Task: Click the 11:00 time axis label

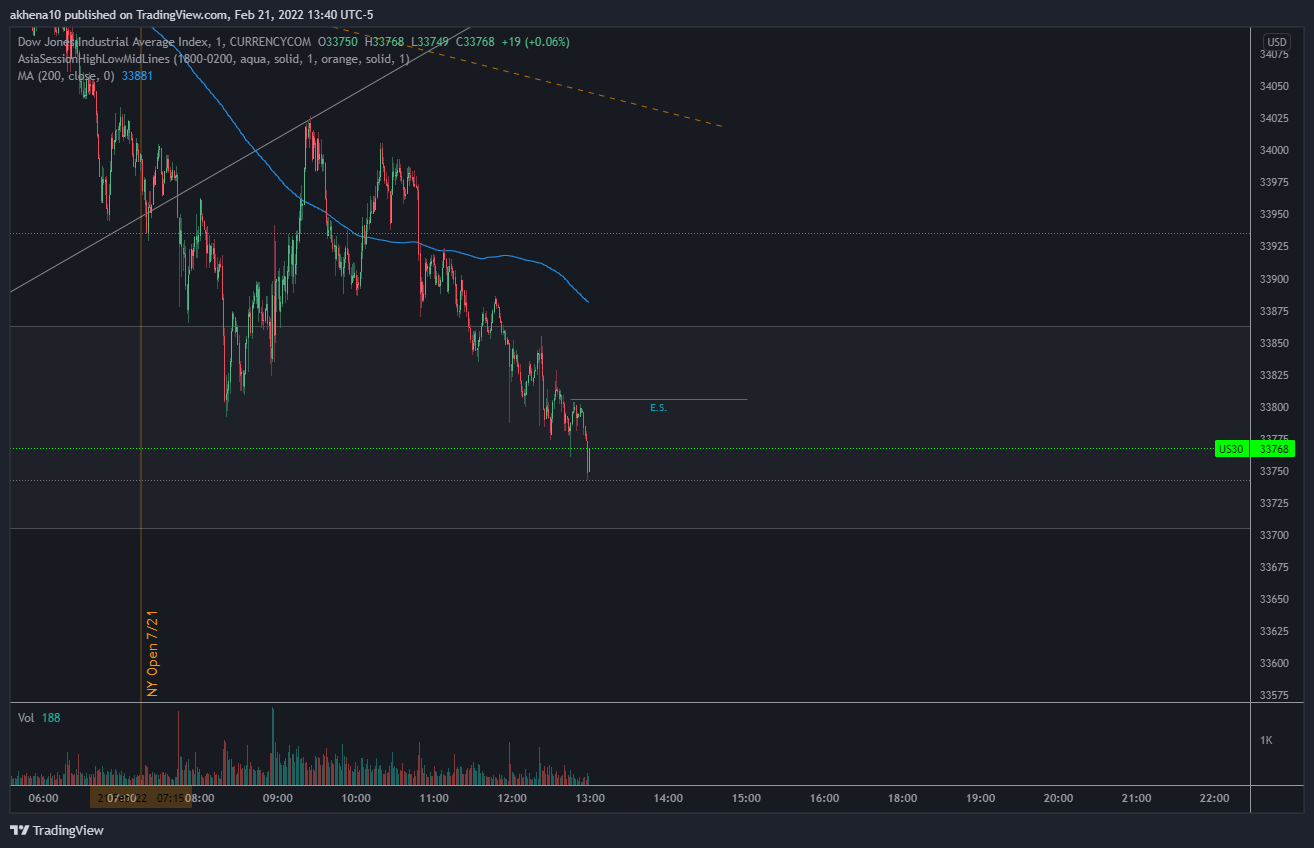Action: [433, 798]
